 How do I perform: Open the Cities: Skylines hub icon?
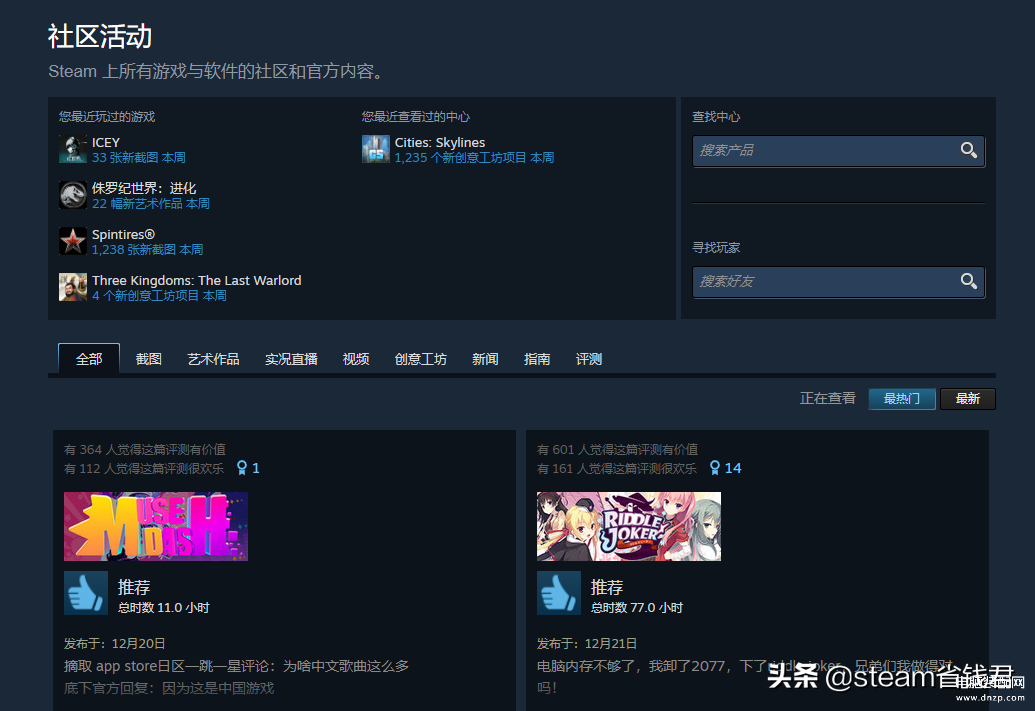(x=376, y=149)
